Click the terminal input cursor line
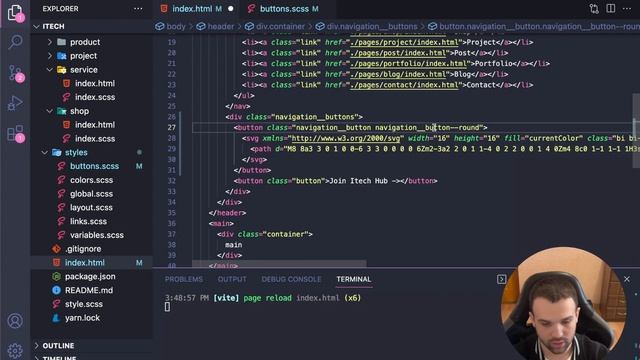The width and height of the screenshot is (640, 360). pyautogui.click(x=167, y=307)
